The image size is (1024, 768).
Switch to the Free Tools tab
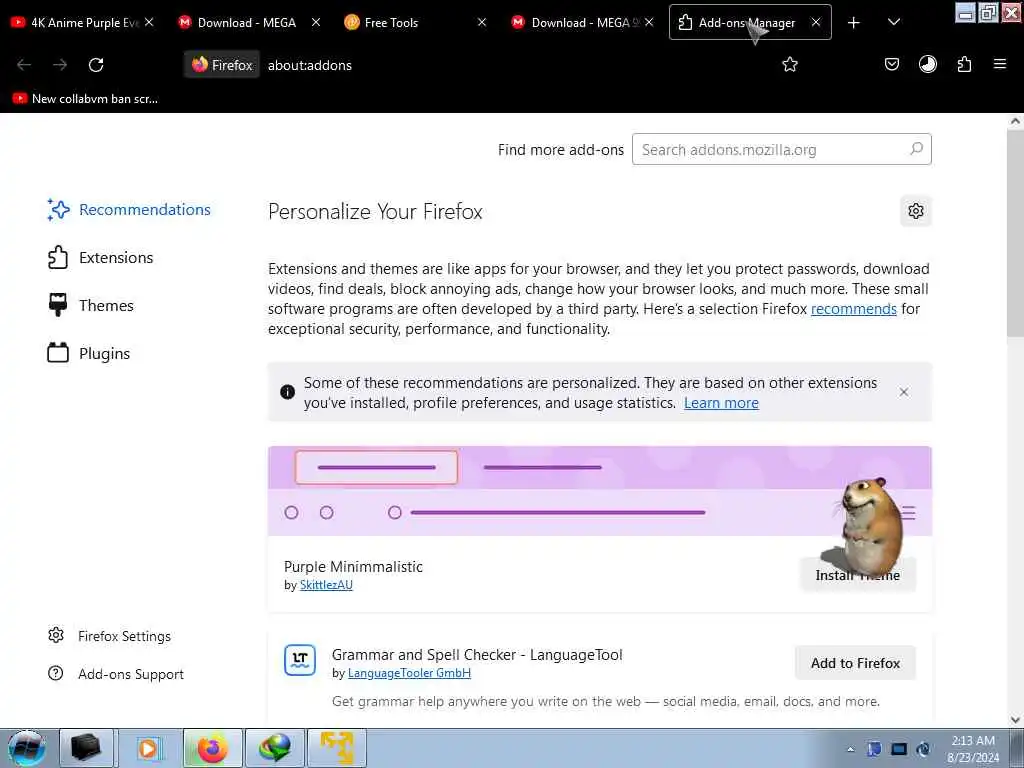(391, 22)
